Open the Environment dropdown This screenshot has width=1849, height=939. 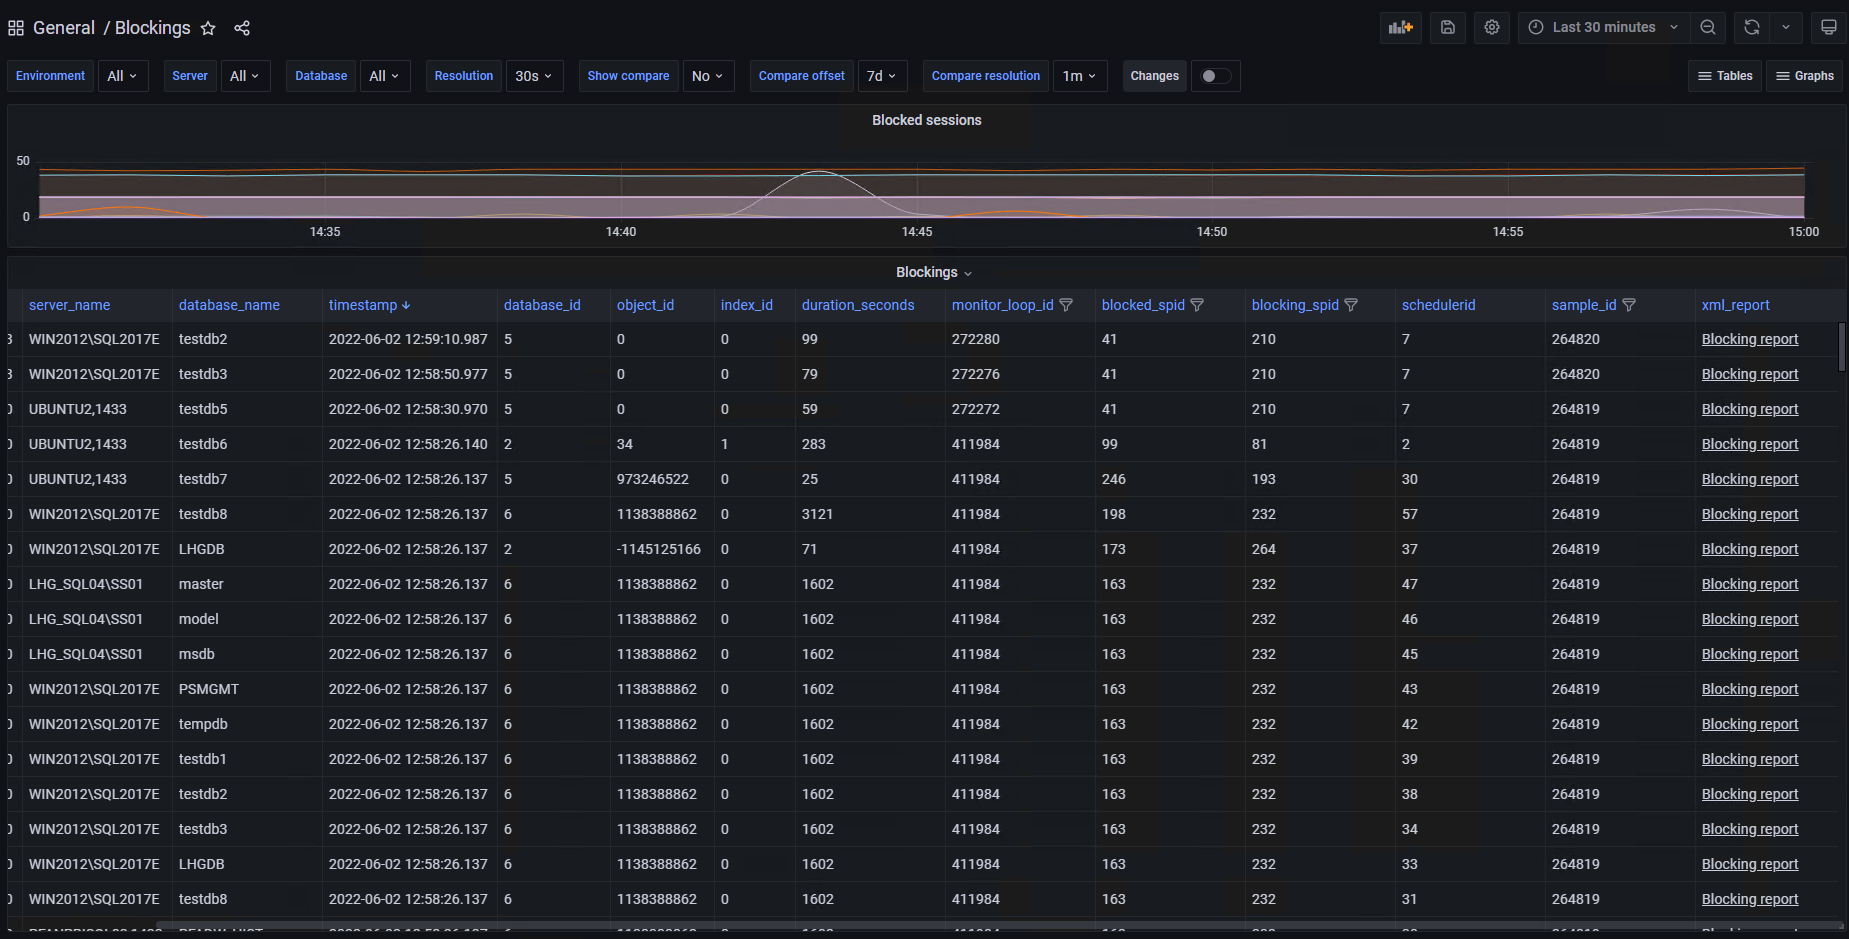coord(123,75)
